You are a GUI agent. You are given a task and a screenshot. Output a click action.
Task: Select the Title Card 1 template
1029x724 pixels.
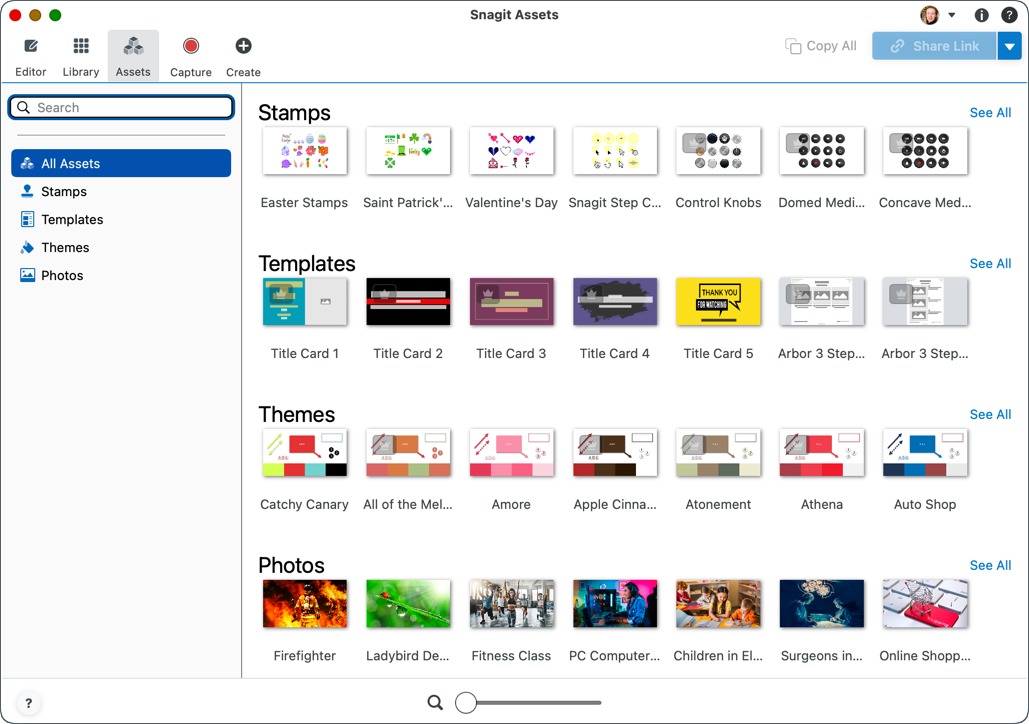(304, 302)
